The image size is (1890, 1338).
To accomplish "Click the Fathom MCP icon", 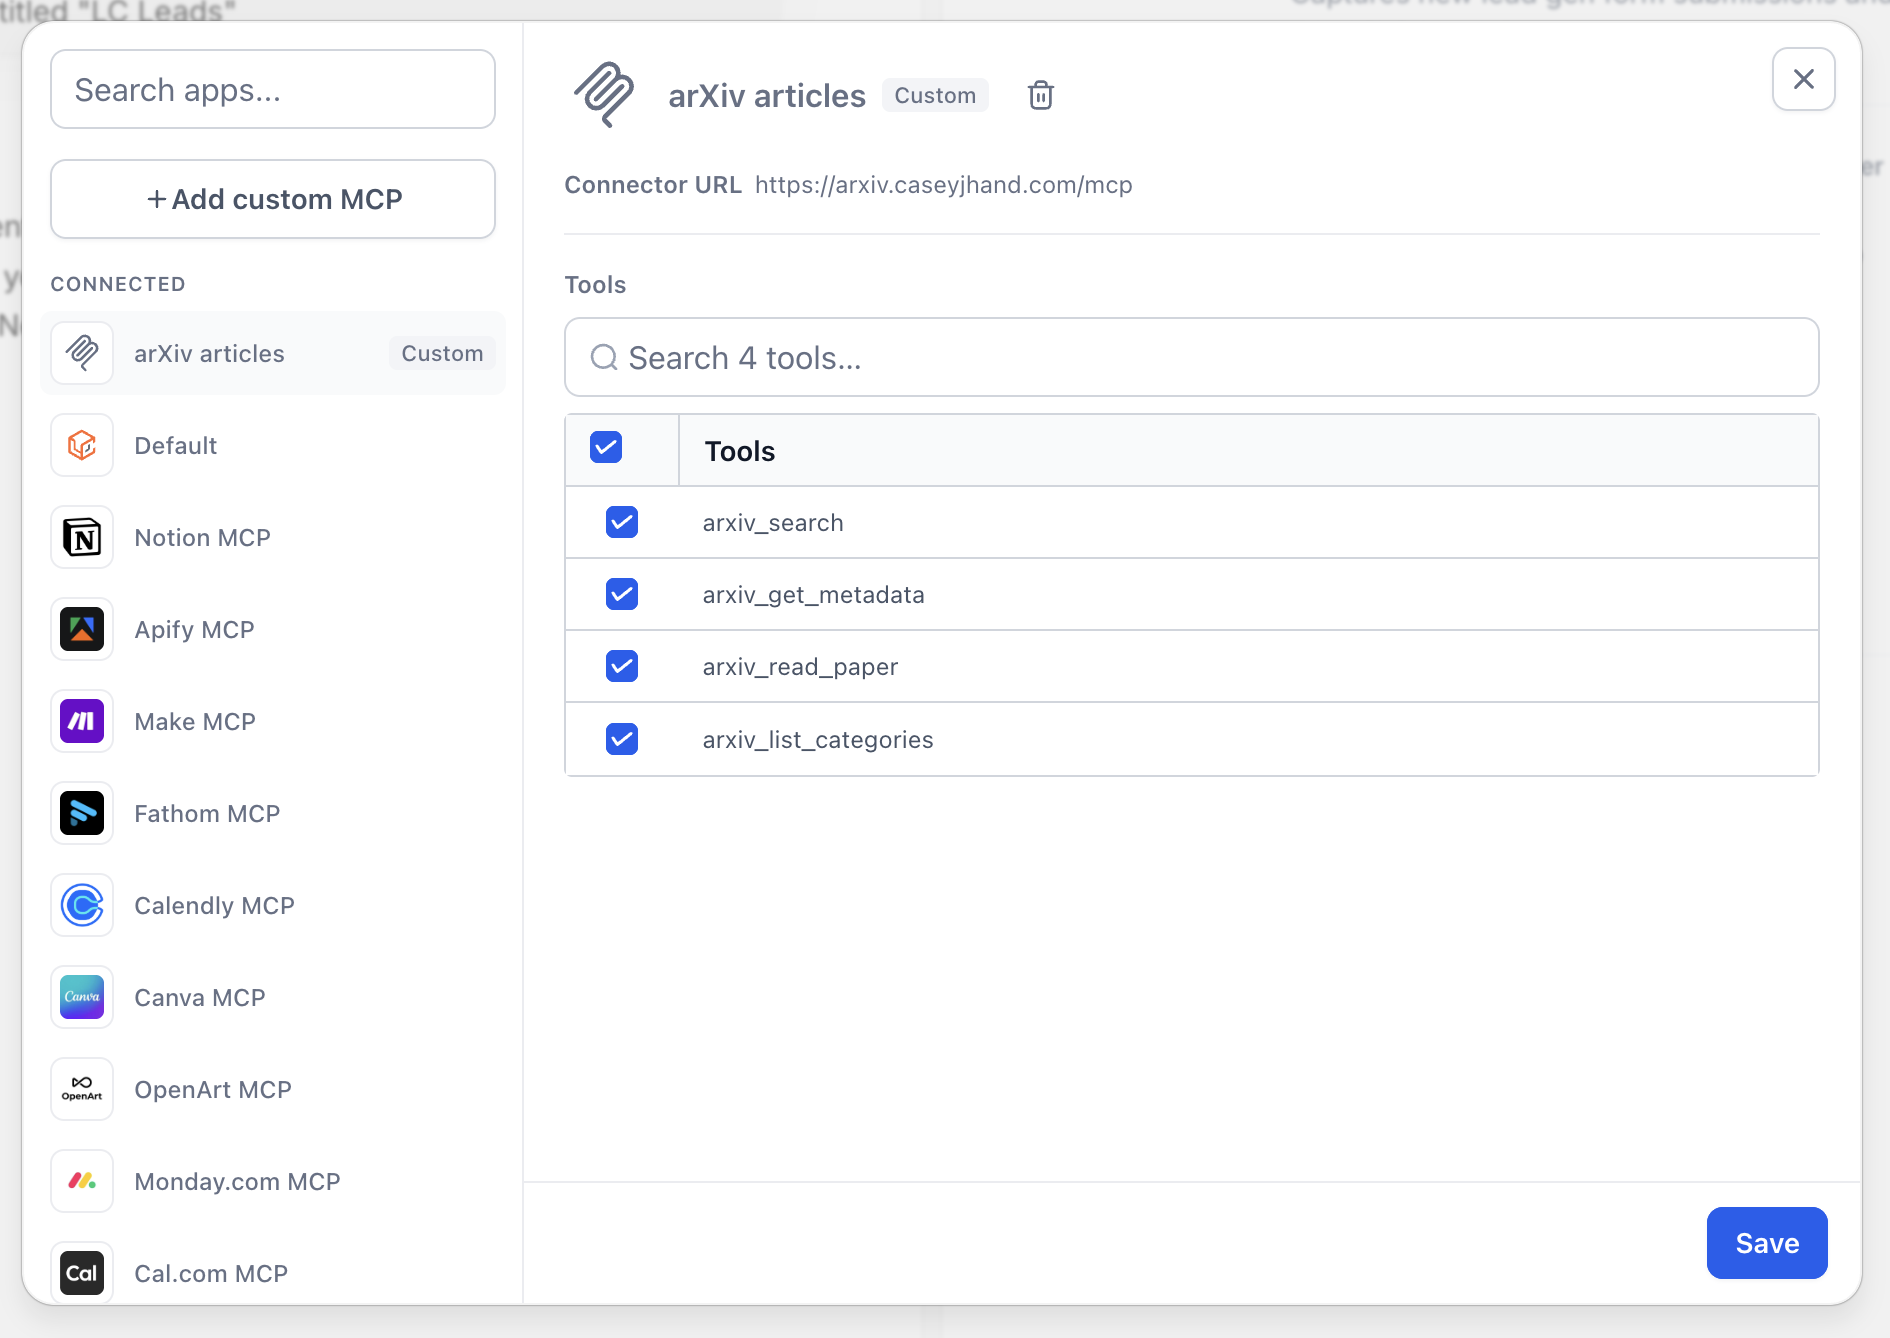I will coord(82,813).
